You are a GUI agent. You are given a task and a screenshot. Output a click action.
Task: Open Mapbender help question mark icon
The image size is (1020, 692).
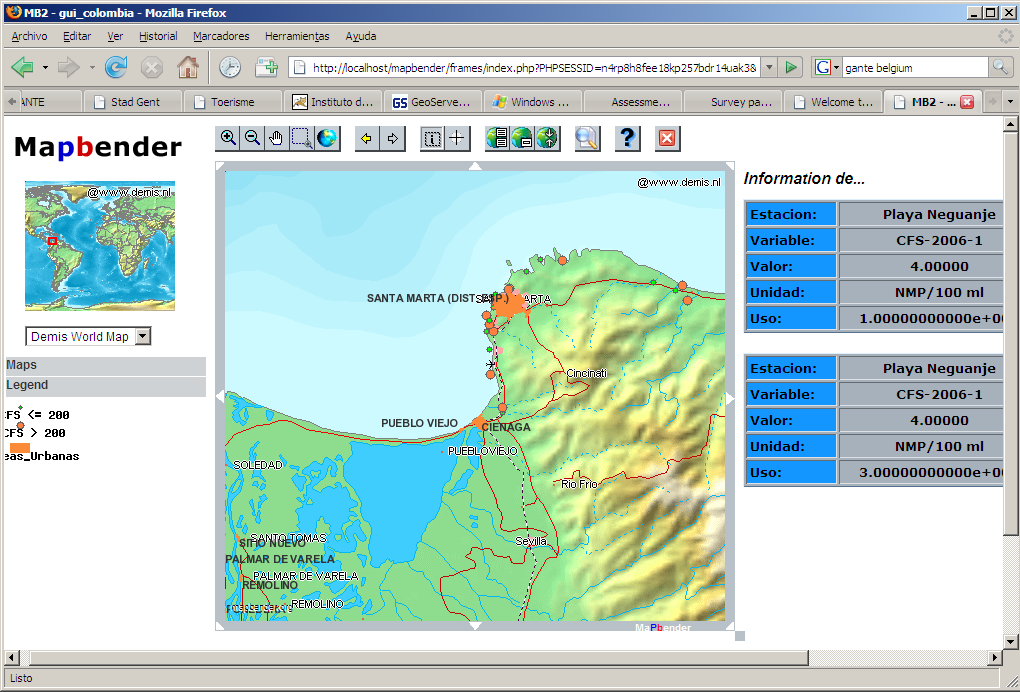tap(627, 138)
